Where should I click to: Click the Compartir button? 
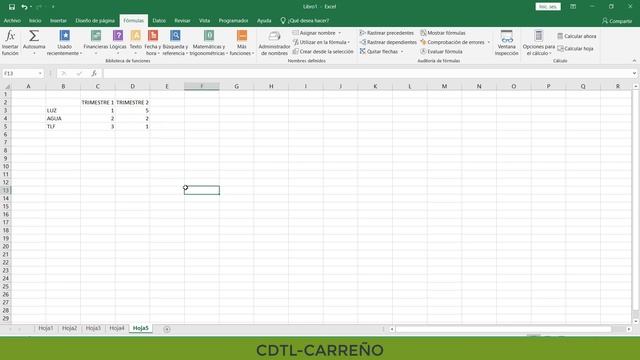[x=617, y=21]
